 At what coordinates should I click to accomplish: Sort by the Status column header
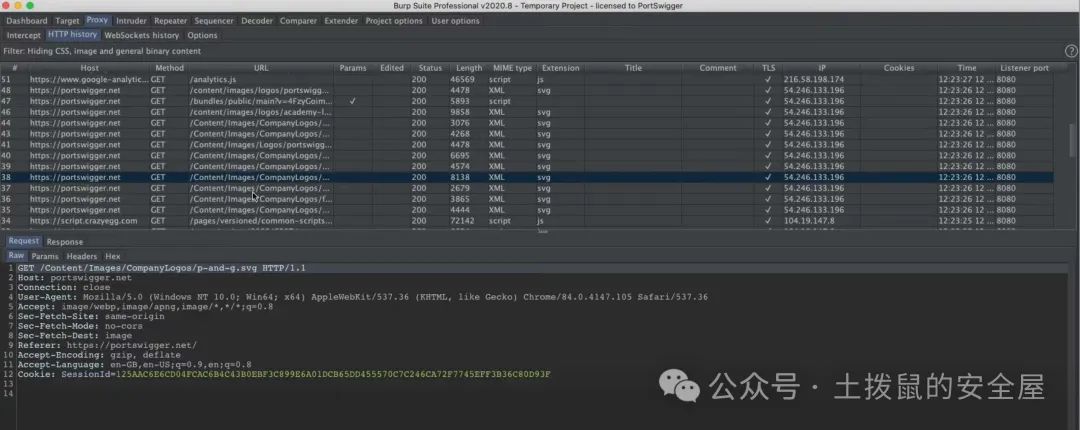[430, 68]
